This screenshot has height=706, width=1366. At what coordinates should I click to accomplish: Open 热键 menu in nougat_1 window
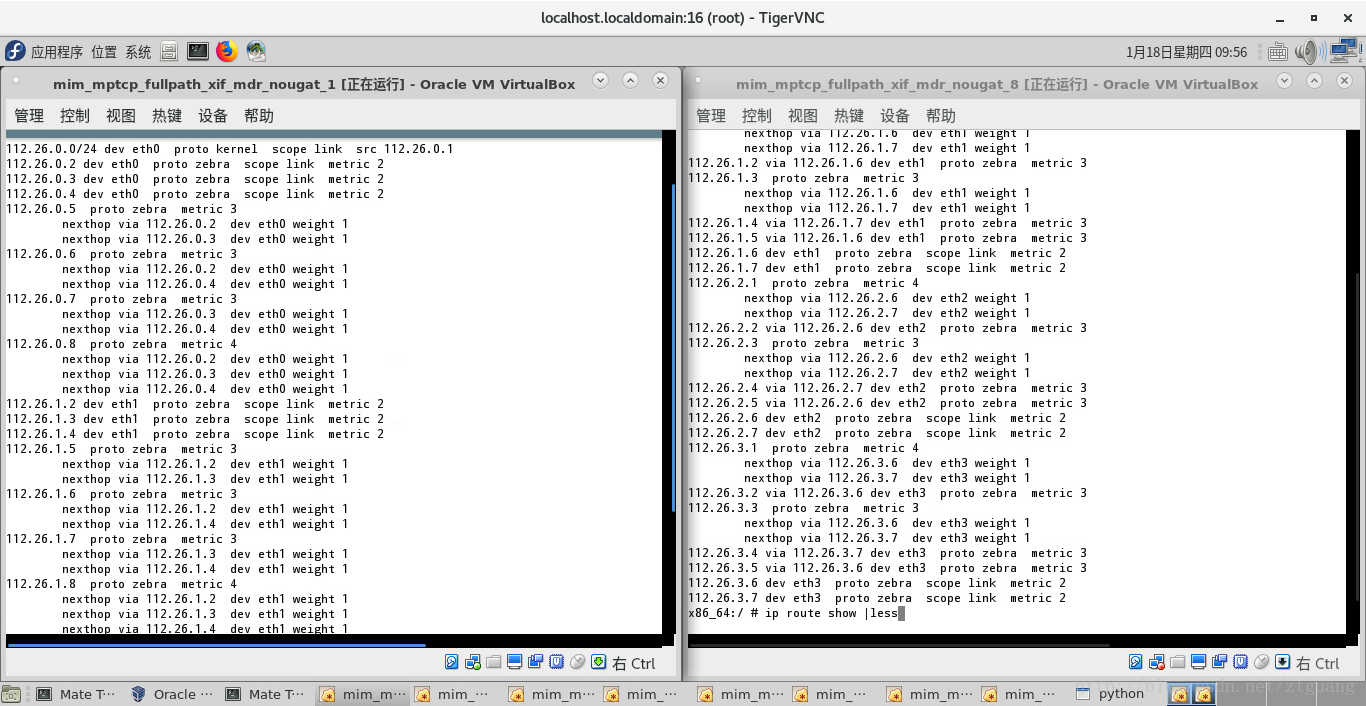coord(167,116)
